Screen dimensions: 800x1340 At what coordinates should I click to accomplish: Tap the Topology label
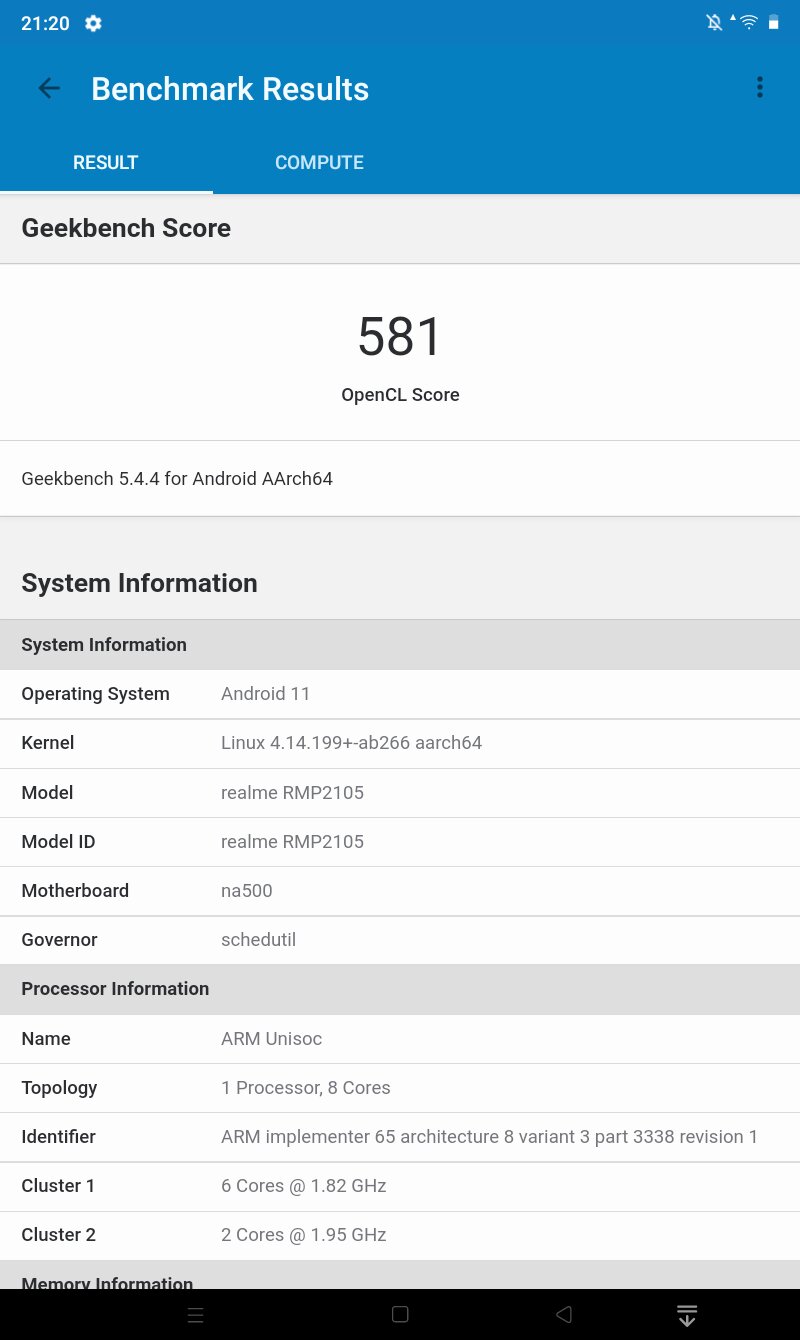pos(59,1088)
